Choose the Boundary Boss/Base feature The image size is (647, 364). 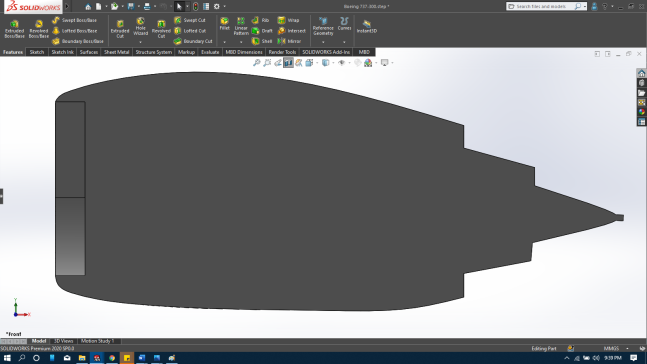point(78,41)
